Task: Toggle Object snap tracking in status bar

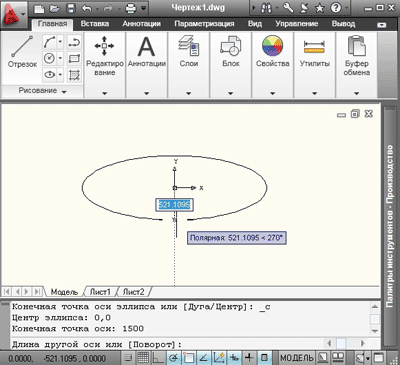Action: point(203,358)
